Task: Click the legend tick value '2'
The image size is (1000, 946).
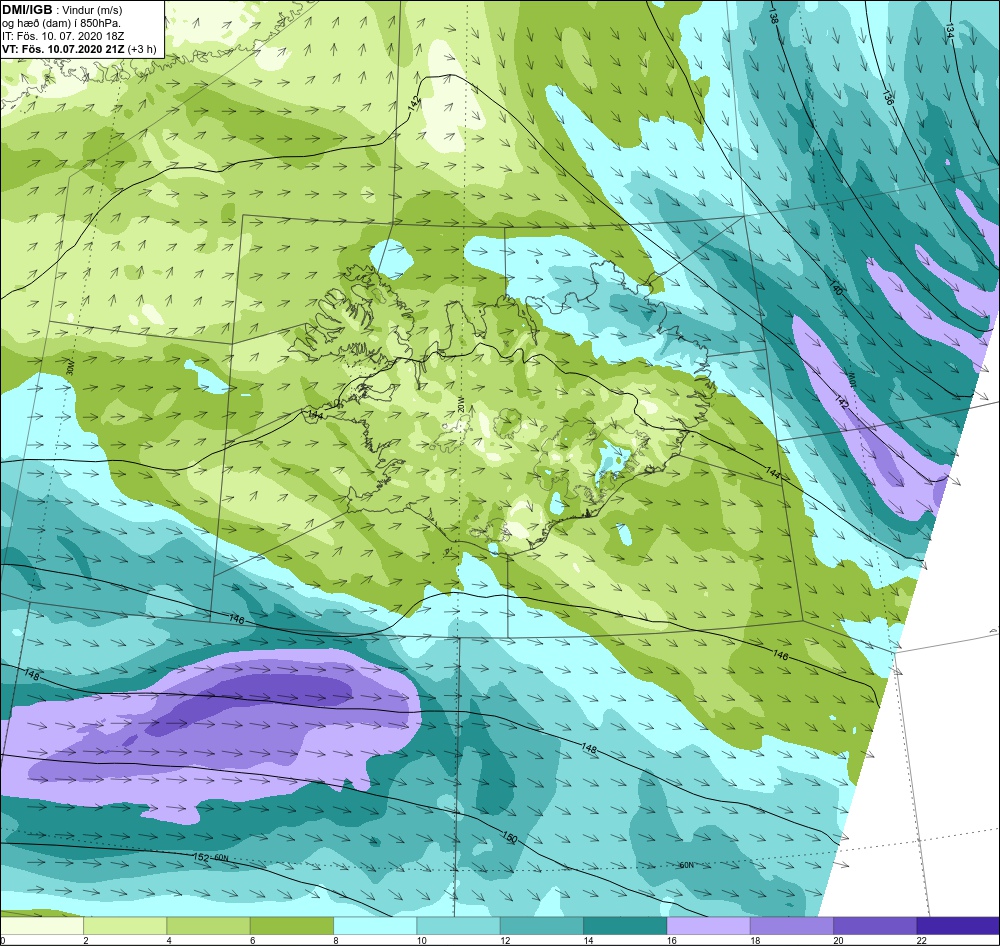Action: [x=86, y=940]
